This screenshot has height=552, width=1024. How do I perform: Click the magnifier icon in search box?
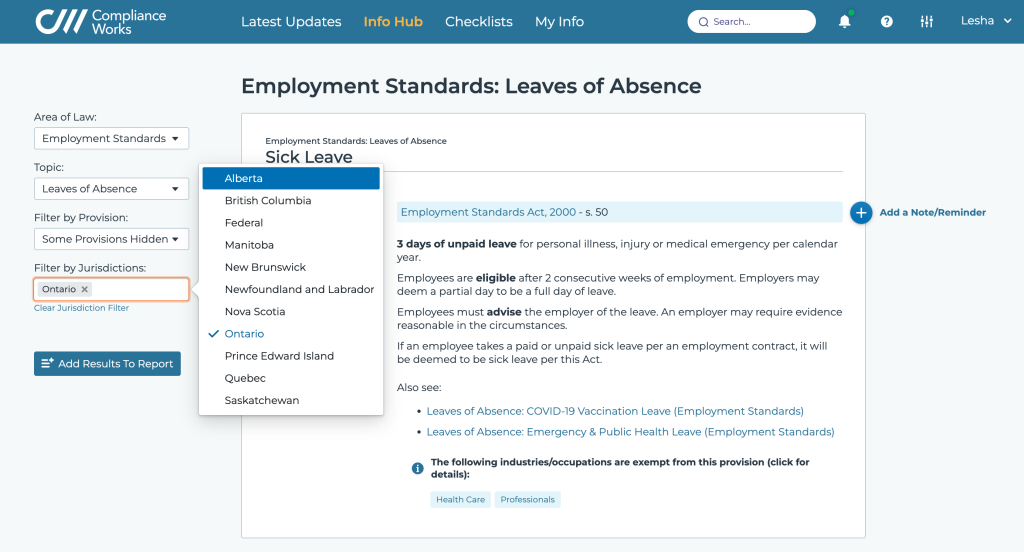coord(703,22)
